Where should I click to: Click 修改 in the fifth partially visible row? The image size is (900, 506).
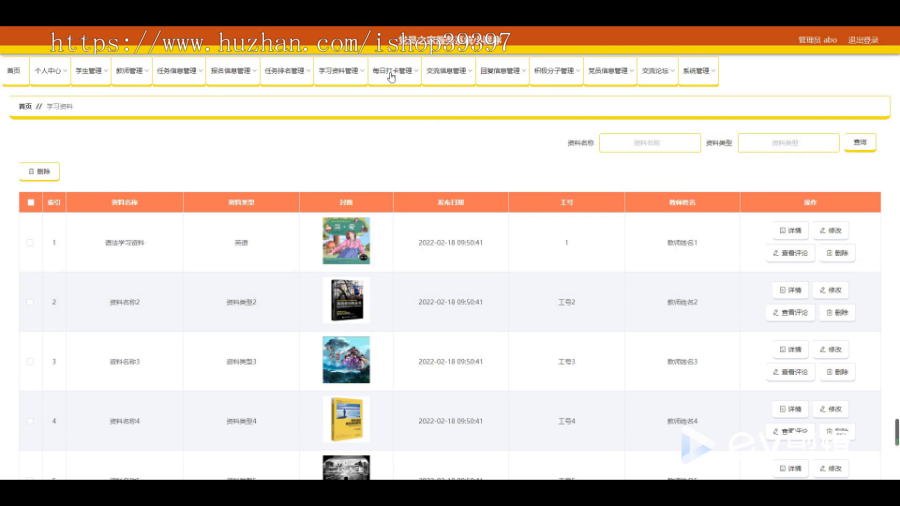[x=831, y=469]
